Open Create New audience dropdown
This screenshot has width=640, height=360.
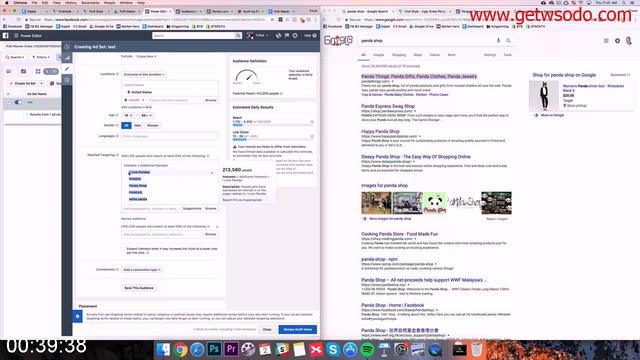coord(146,56)
